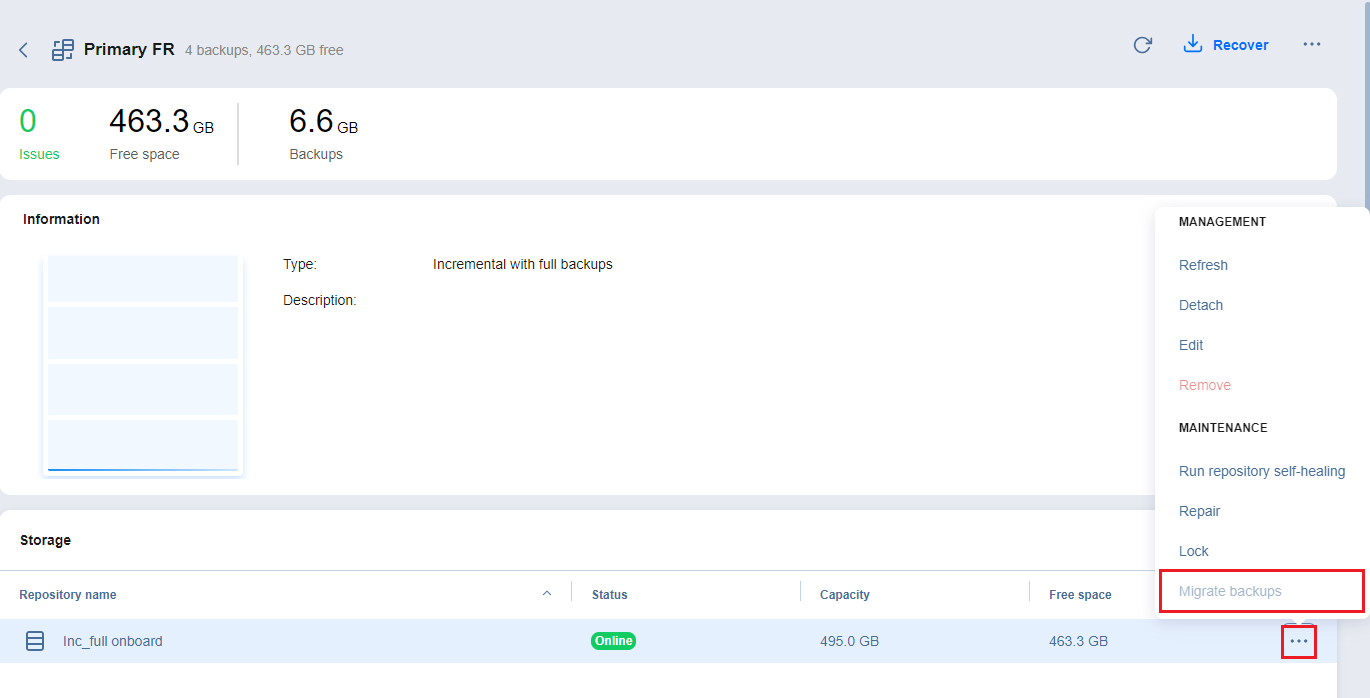
Task: Click the Recover button
Action: (1240, 45)
